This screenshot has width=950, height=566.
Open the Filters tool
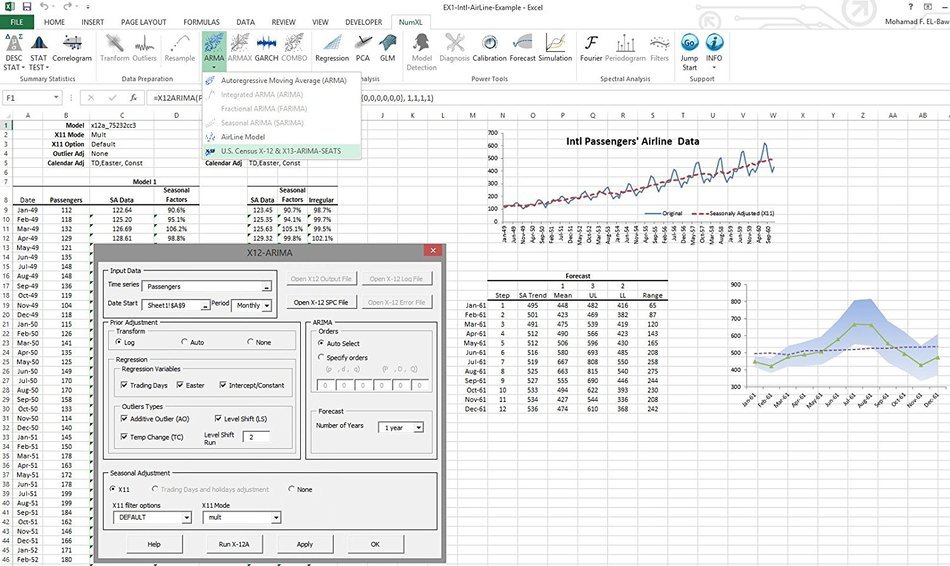(x=659, y=48)
